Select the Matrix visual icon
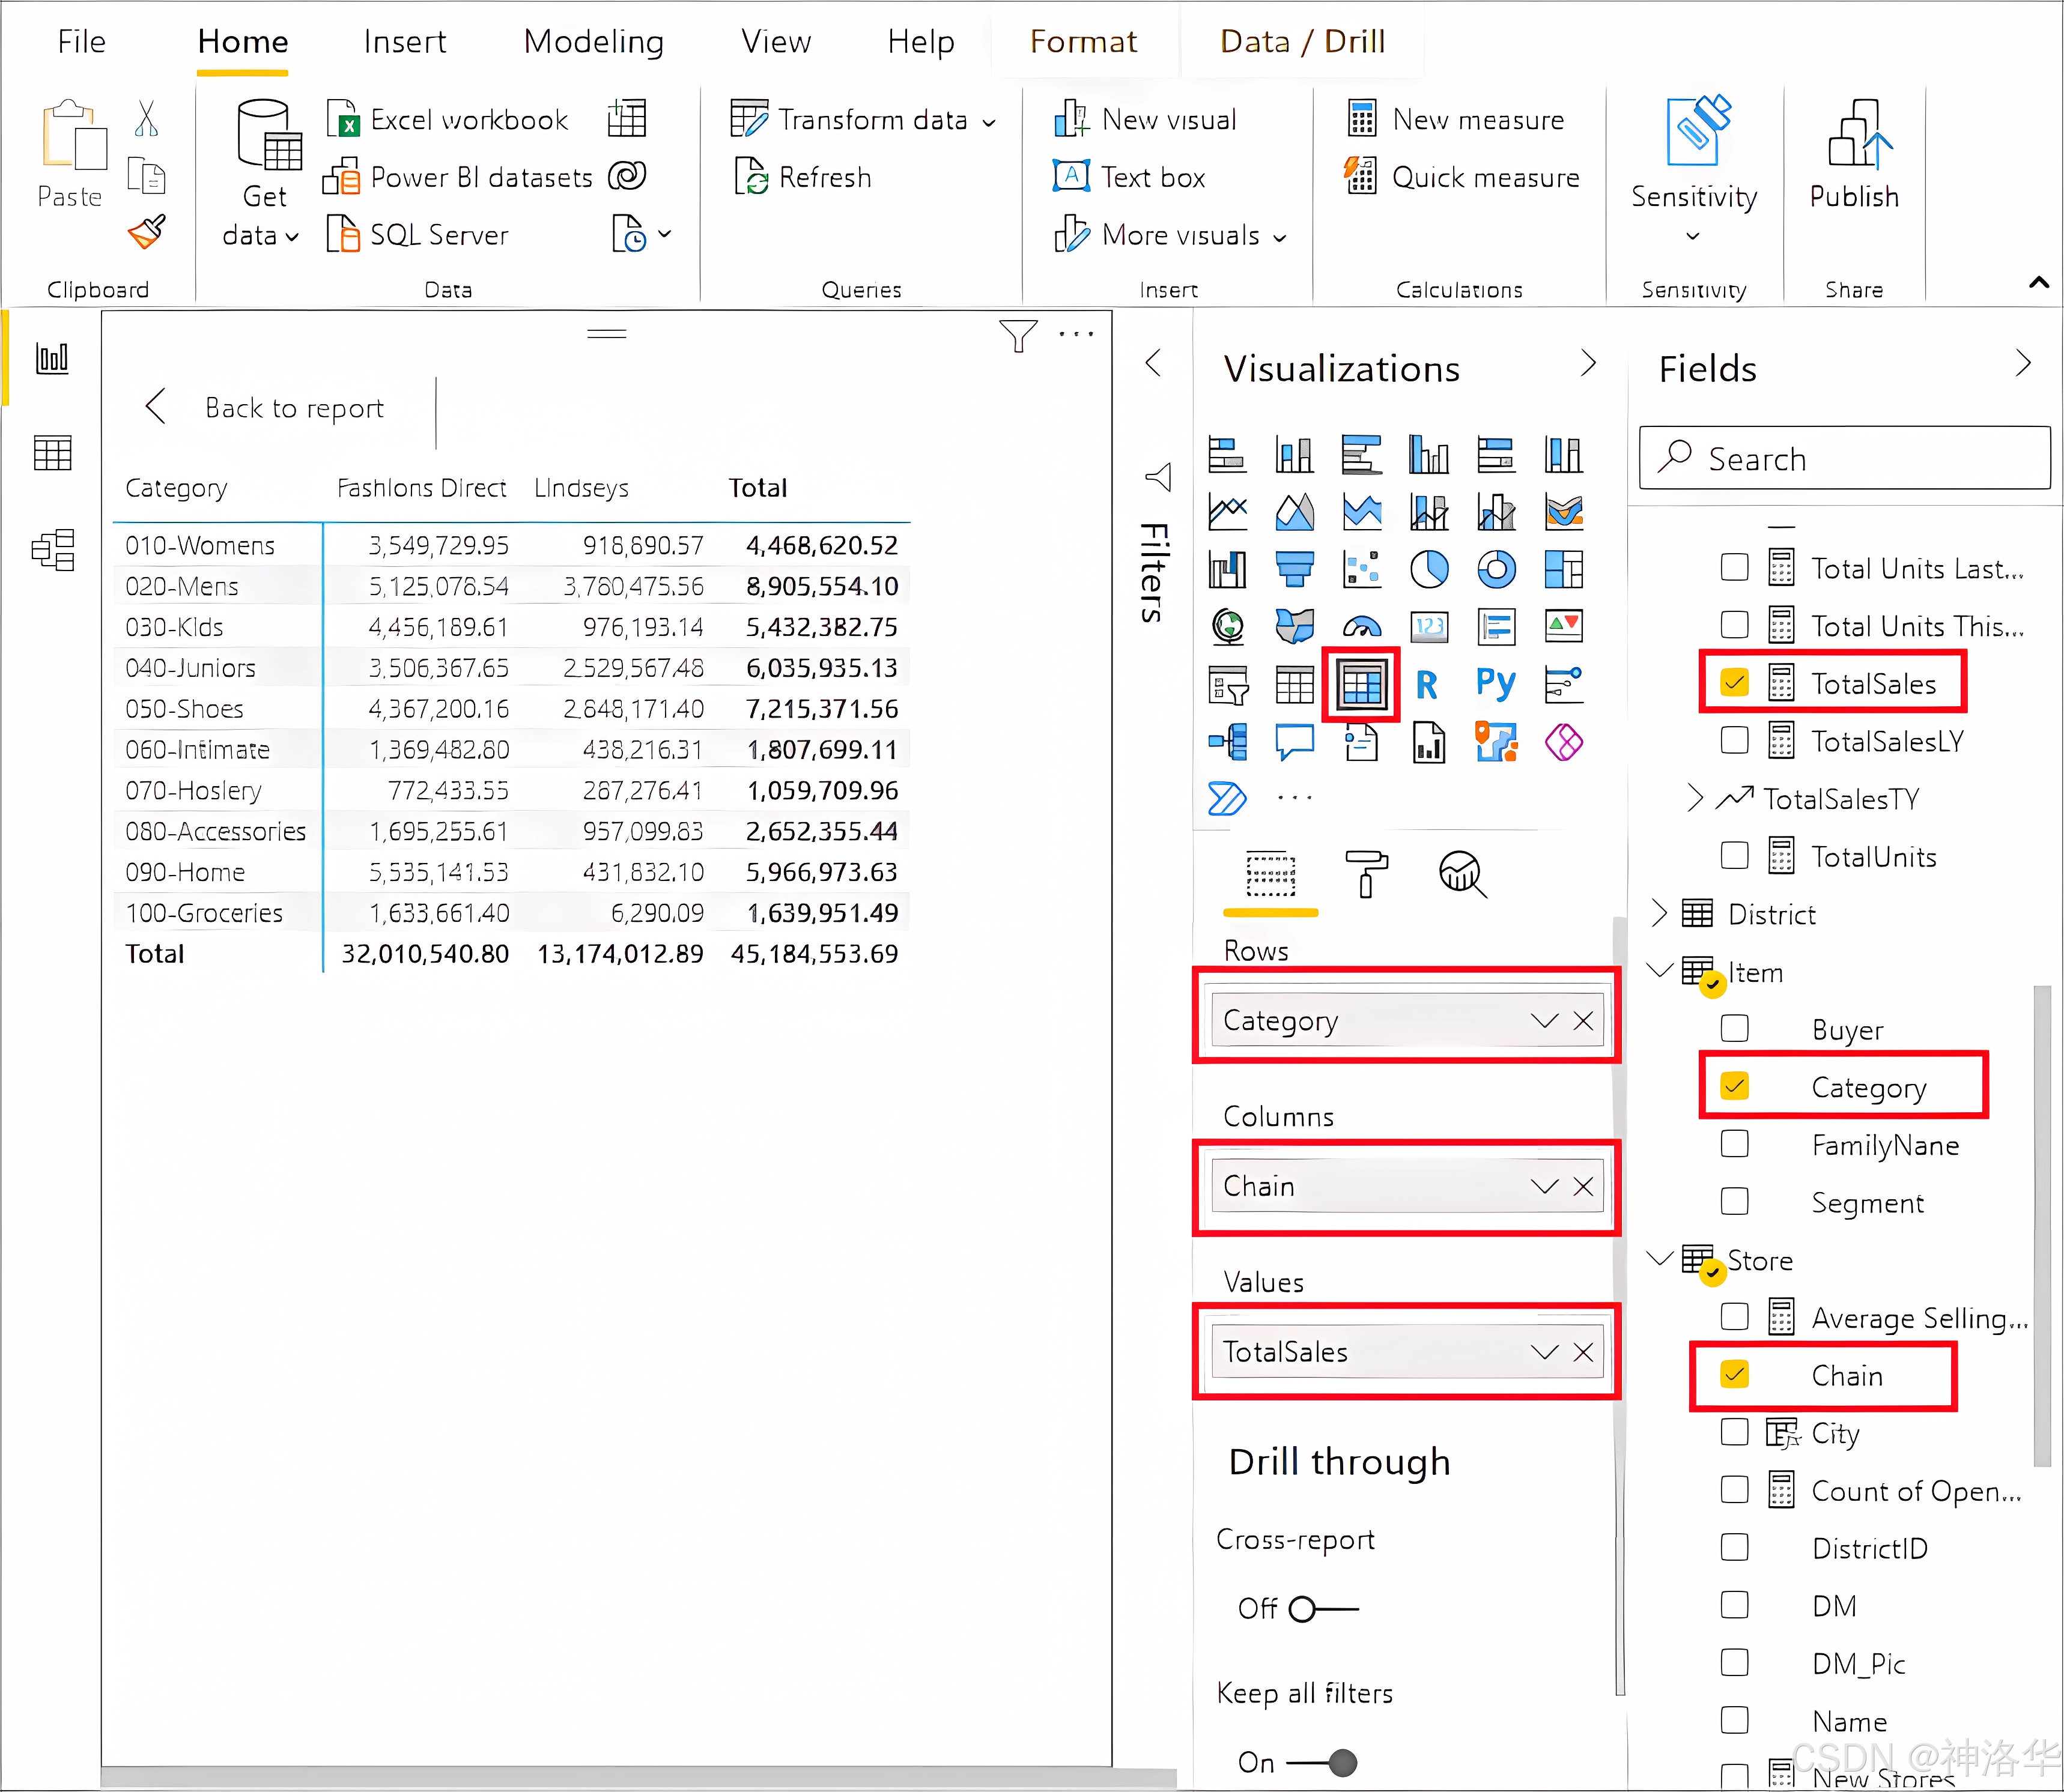 (1361, 685)
